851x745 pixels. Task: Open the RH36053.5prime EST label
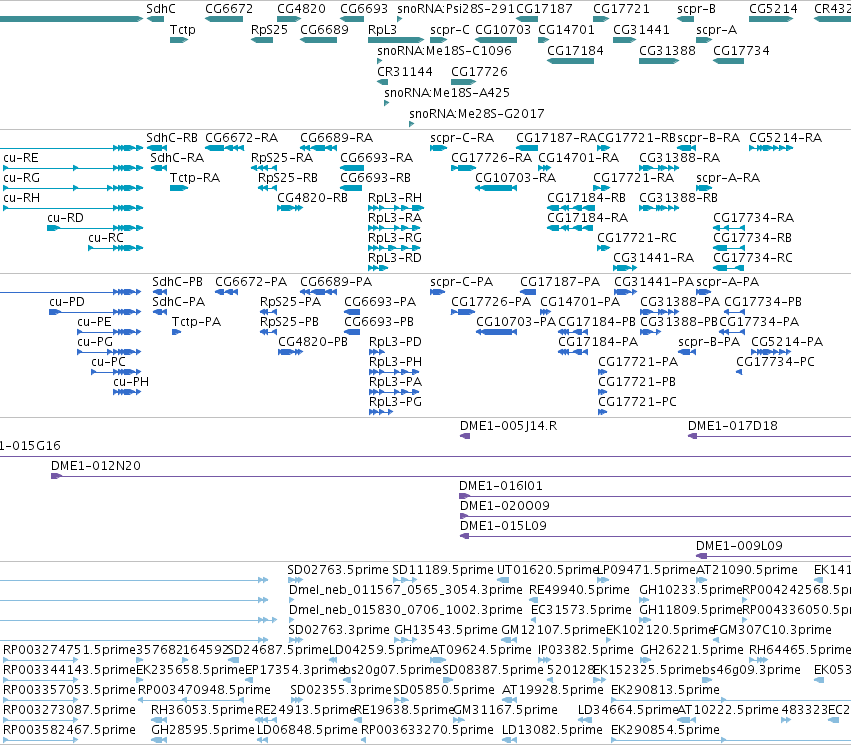202,710
